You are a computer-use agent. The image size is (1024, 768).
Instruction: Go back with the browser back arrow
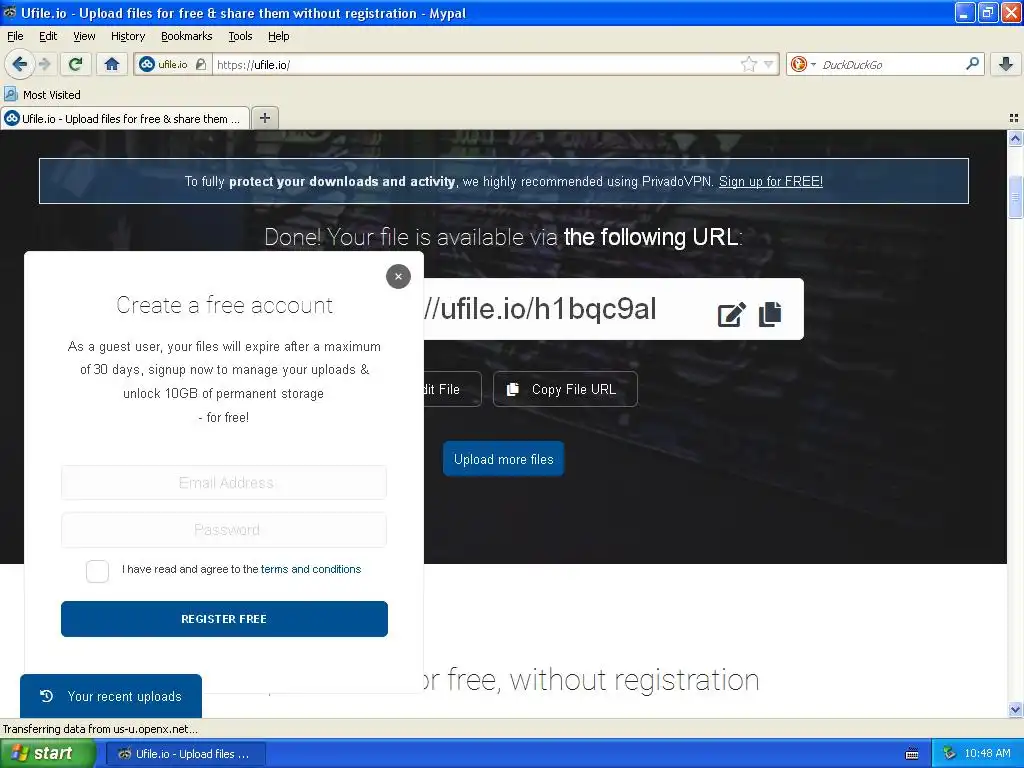(x=19, y=64)
